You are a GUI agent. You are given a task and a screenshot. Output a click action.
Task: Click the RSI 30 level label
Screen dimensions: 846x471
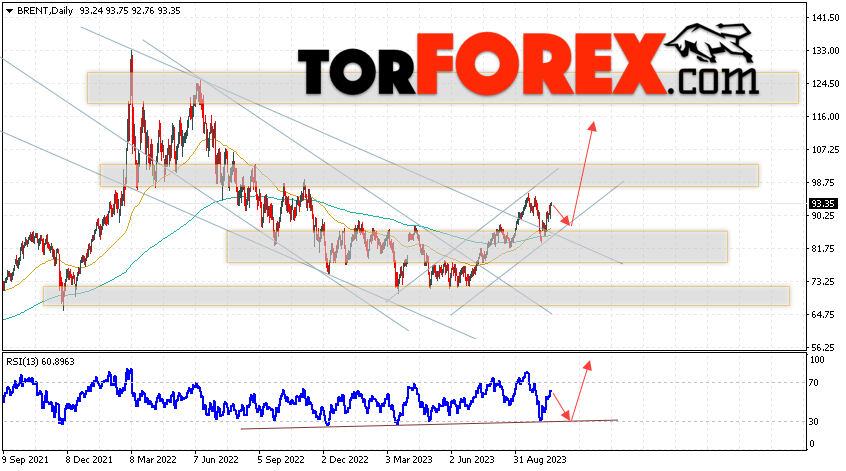point(814,421)
